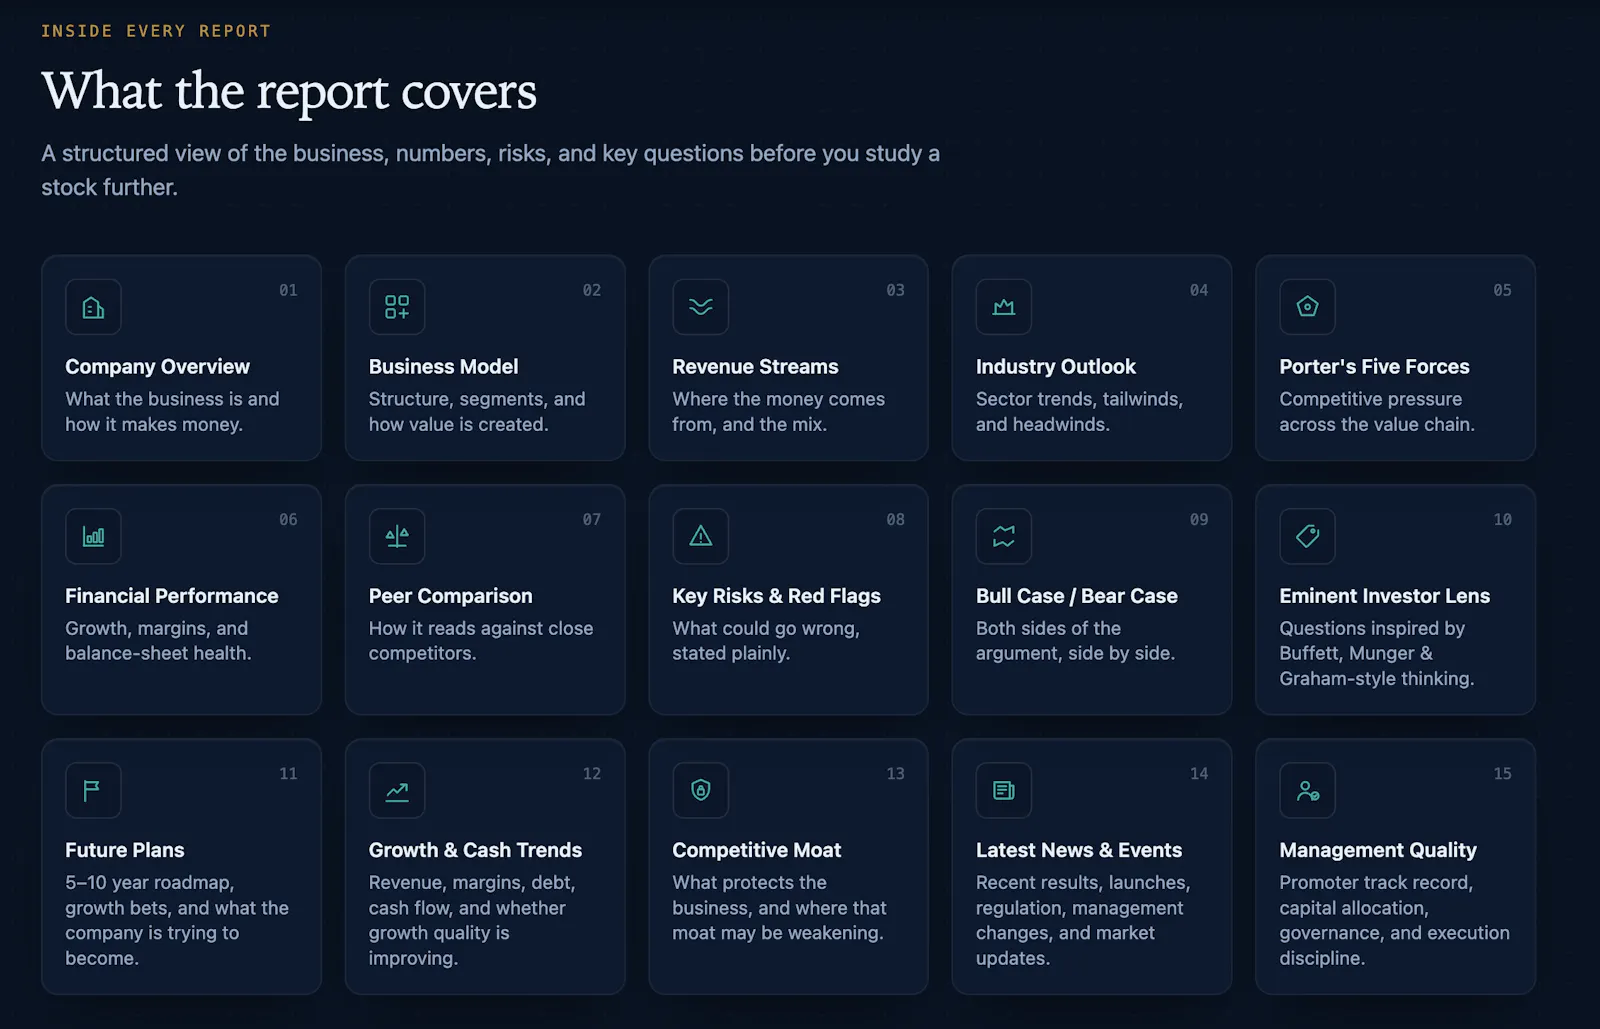Screen dimensions: 1600x1029
Task: Click the Latest News & Events newspaper icon
Action: coord(1004,790)
